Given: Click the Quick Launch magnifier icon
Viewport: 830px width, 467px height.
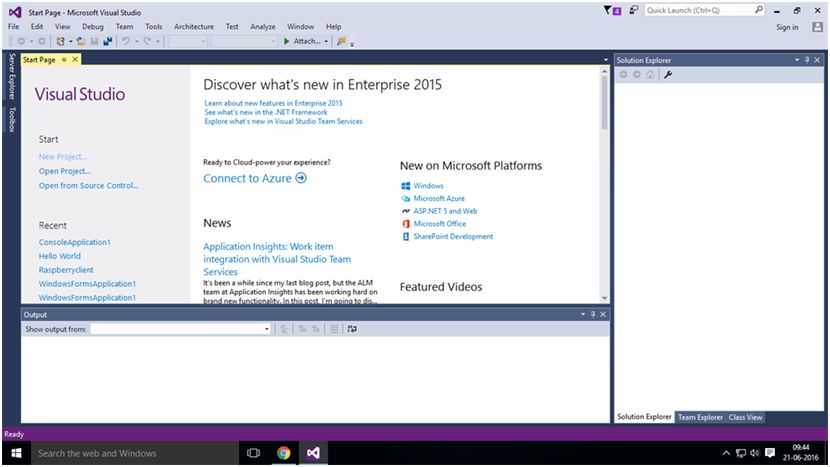Looking at the screenshot, I should pyautogui.click(x=759, y=10).
